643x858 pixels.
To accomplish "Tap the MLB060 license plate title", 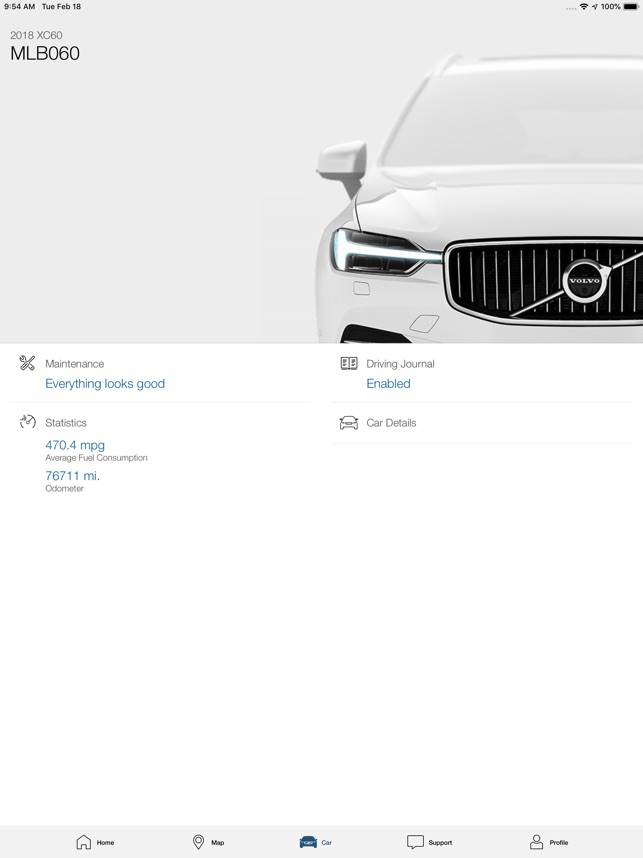I will [45, 53].
